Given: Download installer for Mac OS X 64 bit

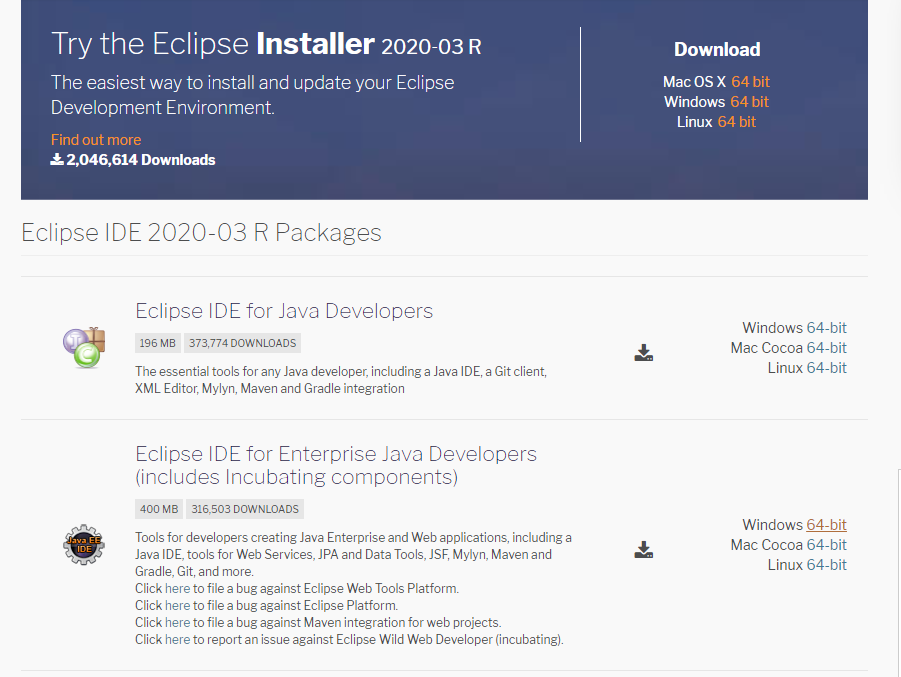Looking at the screenshot, I should [750, 82].
